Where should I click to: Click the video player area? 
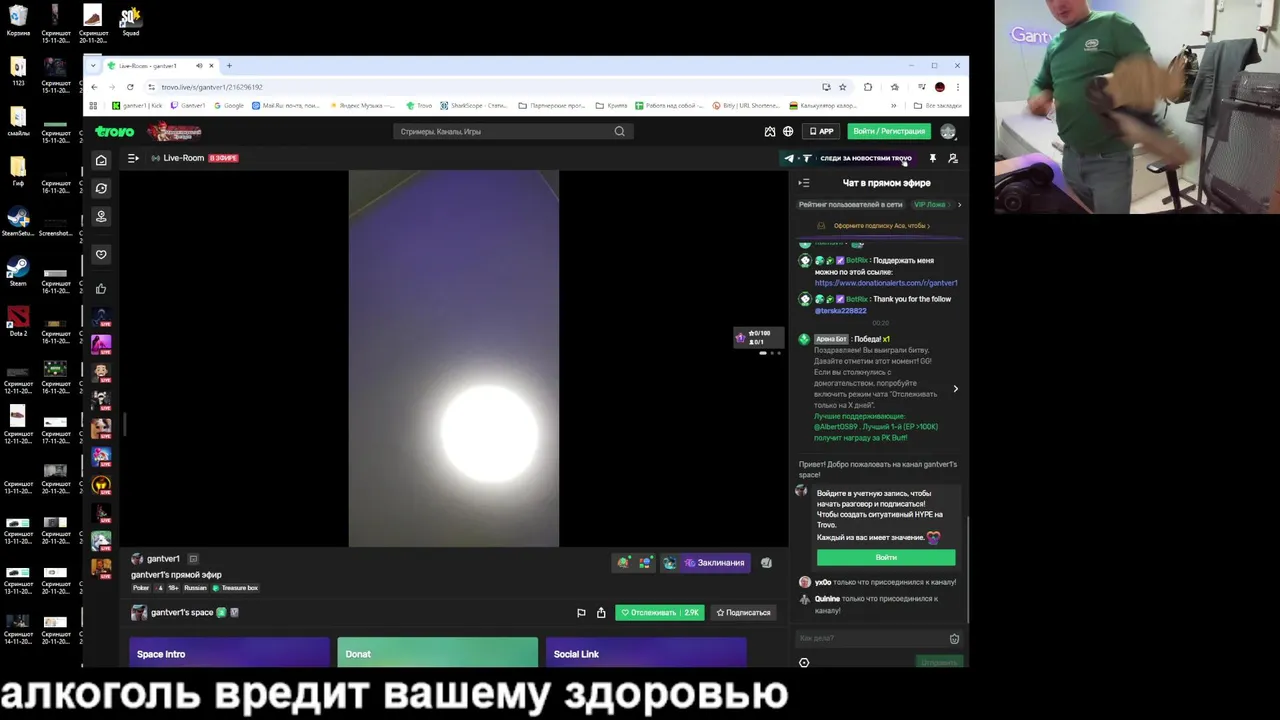453,358
